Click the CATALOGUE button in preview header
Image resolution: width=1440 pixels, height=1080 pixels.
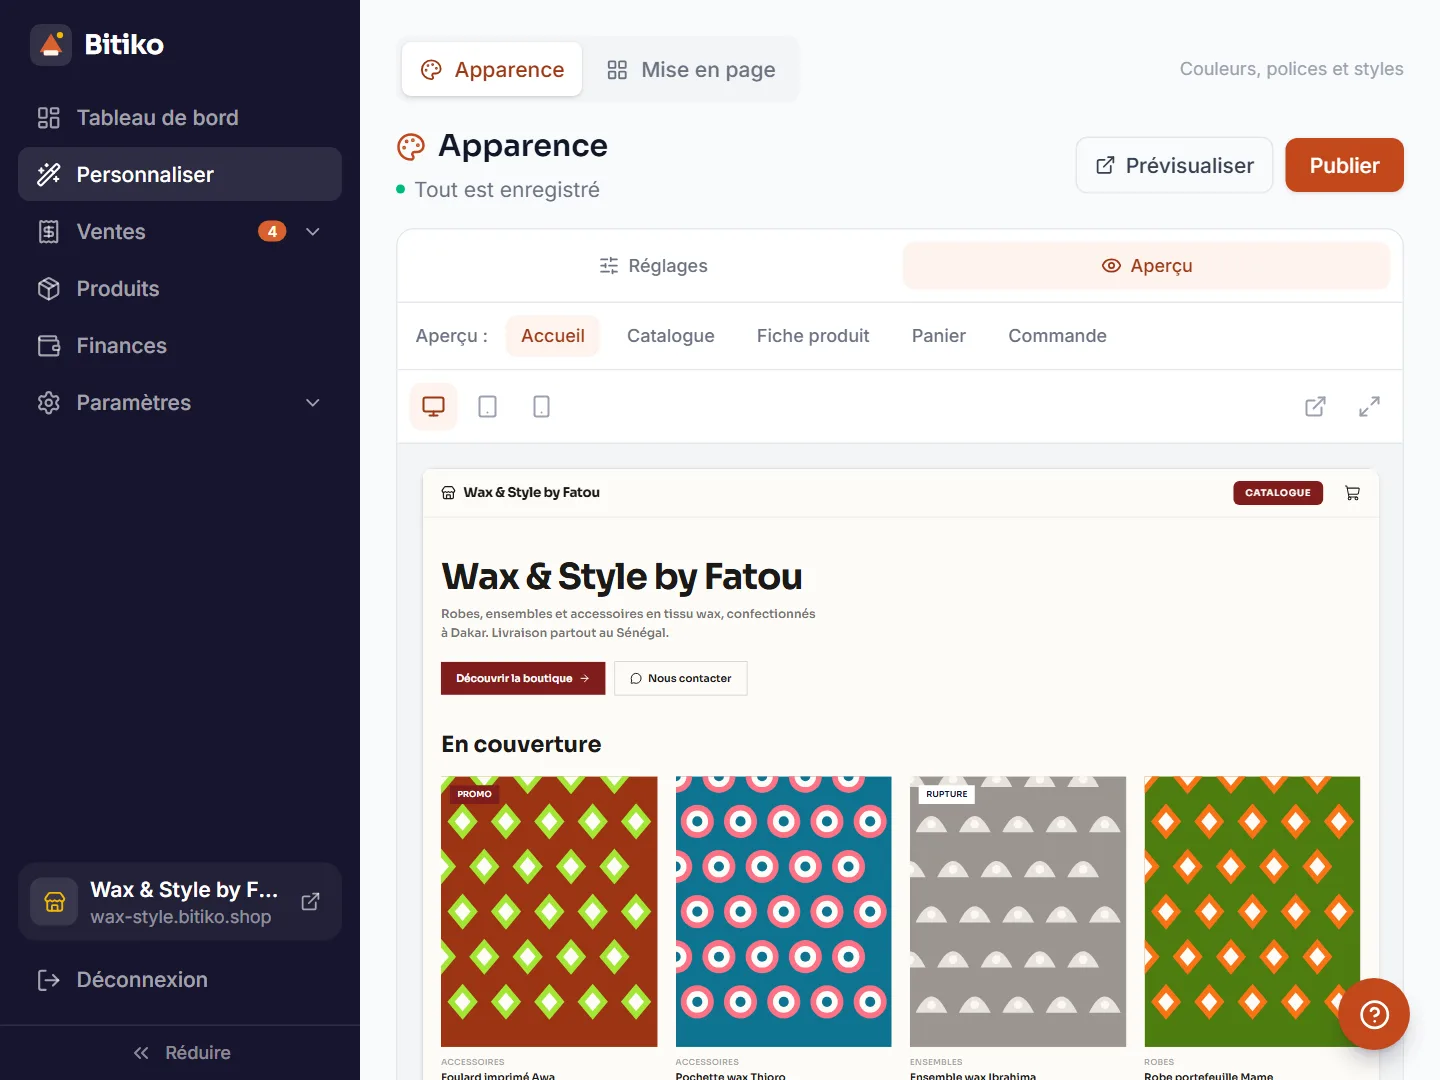[1278, 493]
